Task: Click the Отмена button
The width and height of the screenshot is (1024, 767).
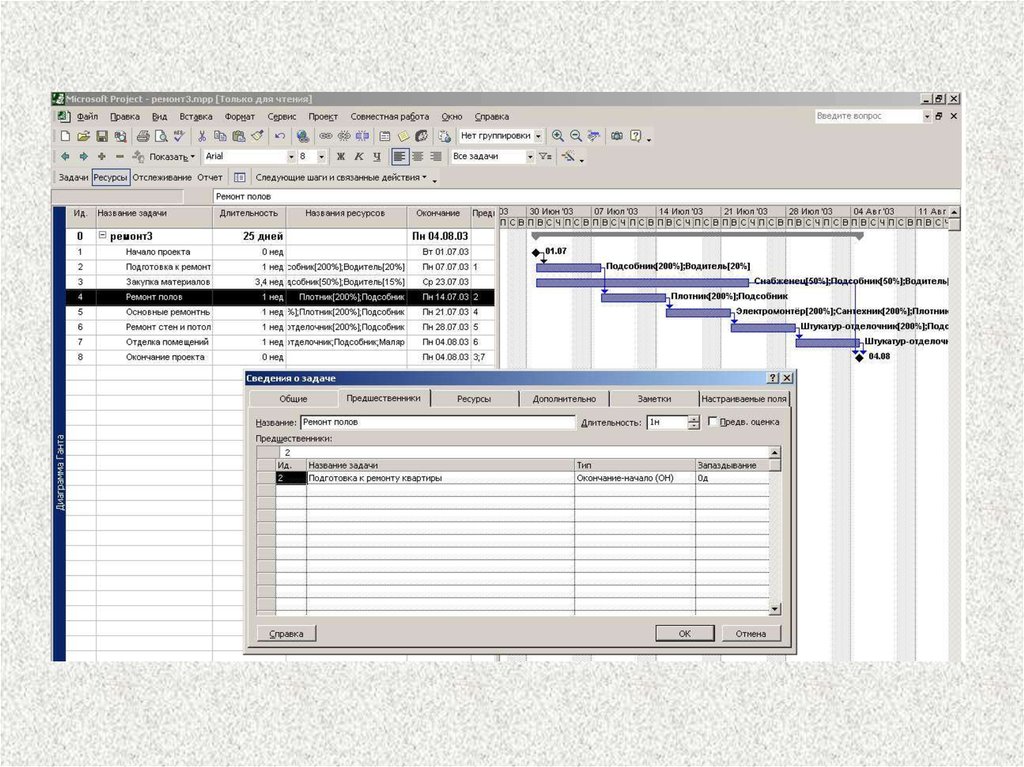Action: [750, 633]
